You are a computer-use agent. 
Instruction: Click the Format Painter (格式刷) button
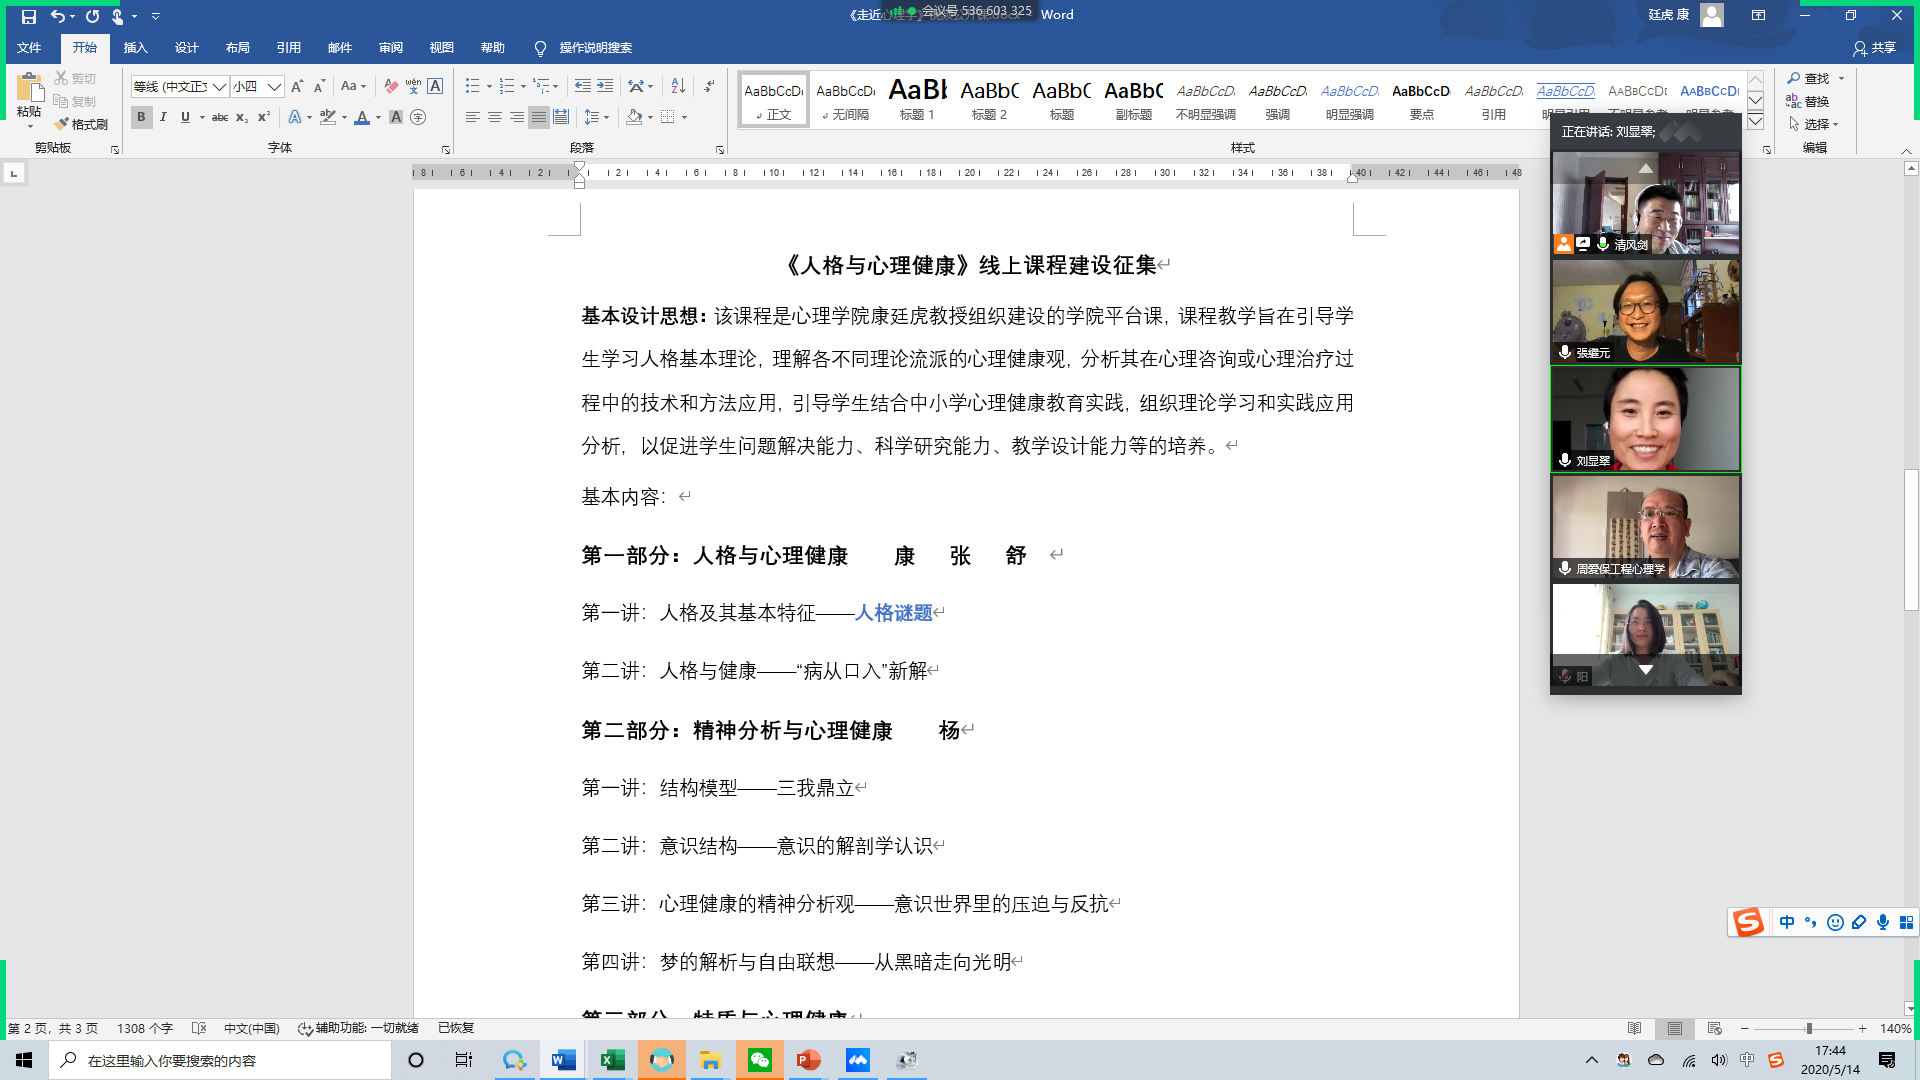(x=80, y=124)
